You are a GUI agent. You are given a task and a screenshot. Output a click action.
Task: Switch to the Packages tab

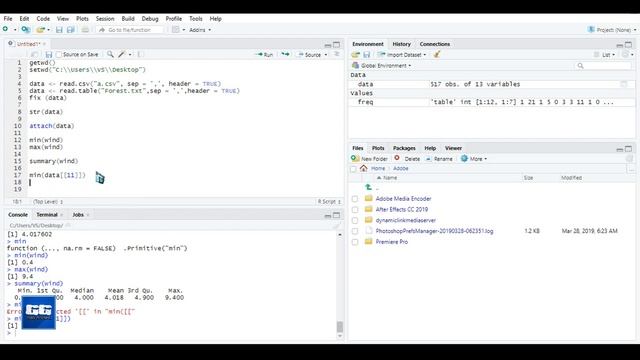404,148
